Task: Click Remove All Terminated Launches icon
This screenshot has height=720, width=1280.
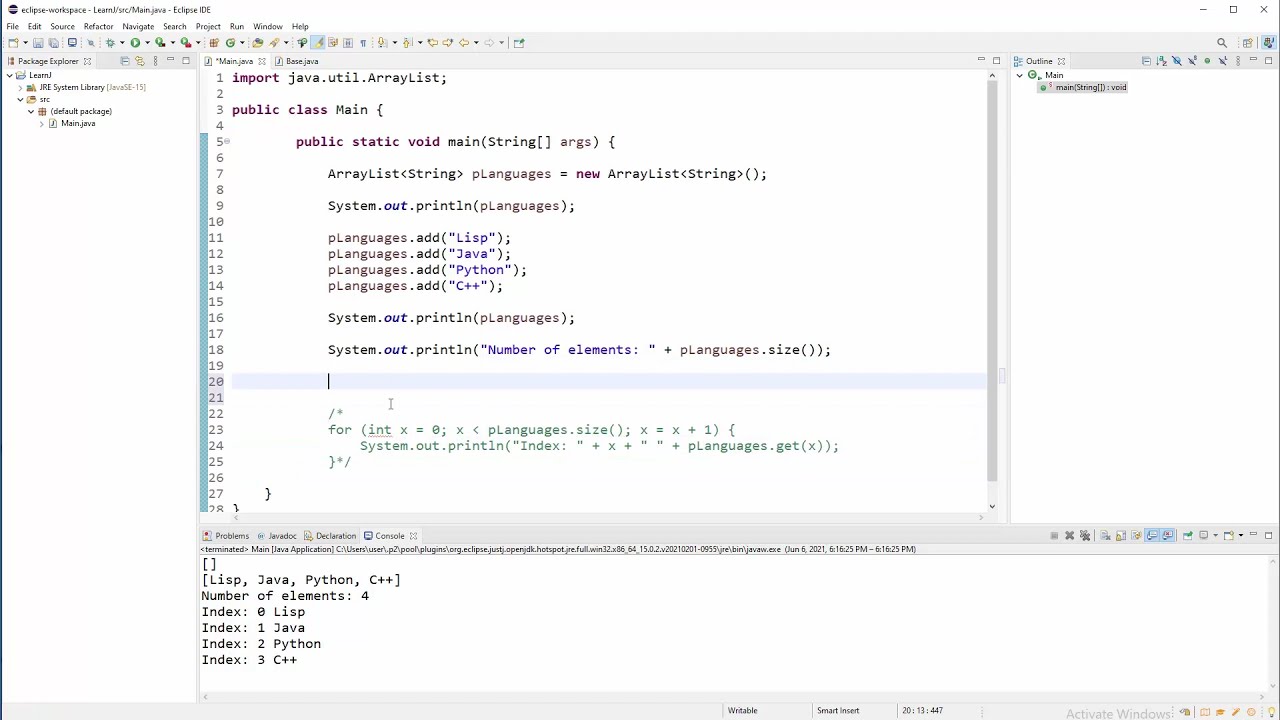Action: tap(1085, 536)
